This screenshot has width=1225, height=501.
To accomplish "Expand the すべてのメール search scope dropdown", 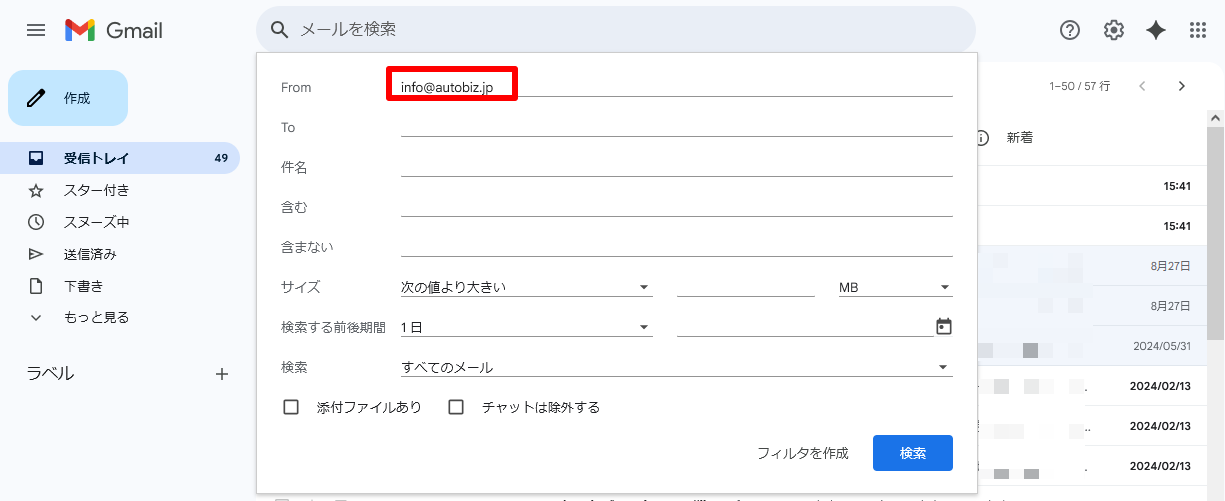I will [x=676, y=367].
